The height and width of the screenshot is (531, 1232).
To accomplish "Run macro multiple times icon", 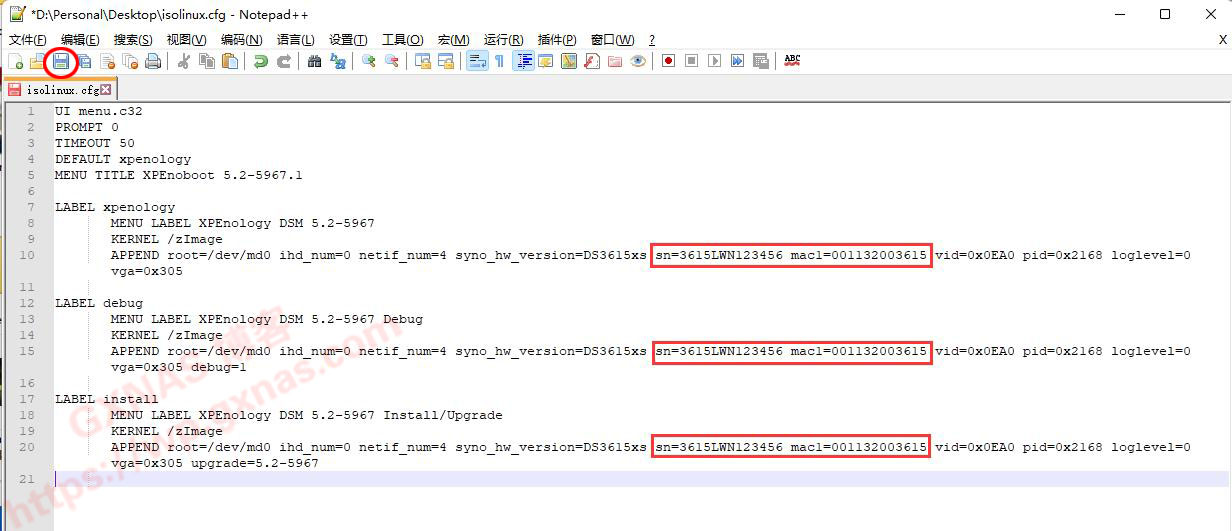I will click(x=737, y=61).
